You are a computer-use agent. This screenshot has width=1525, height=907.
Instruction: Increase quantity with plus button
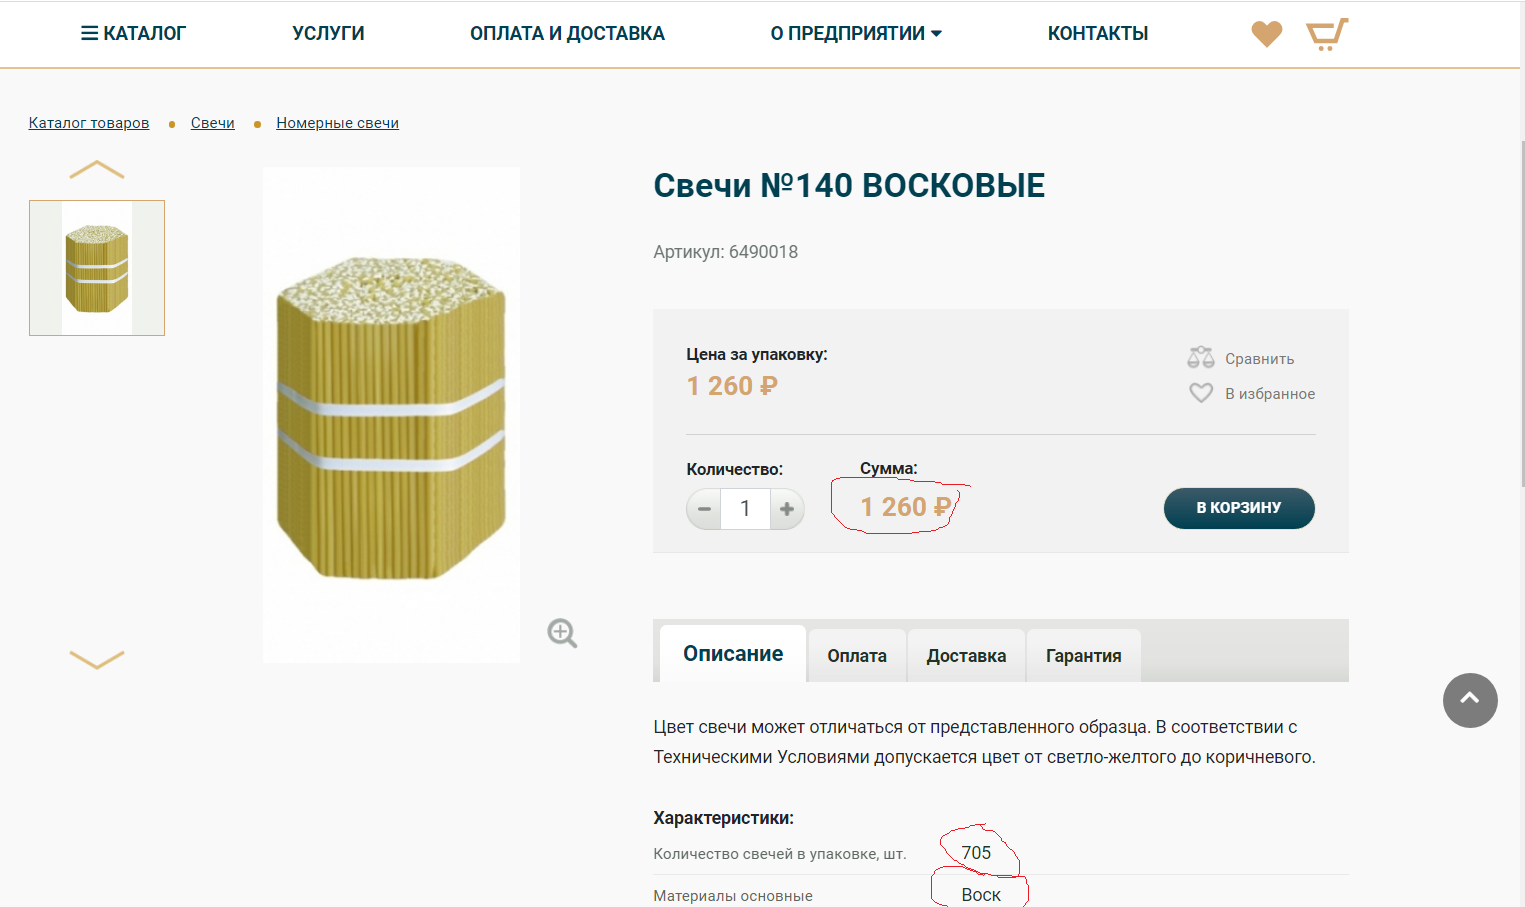(787, 509)
